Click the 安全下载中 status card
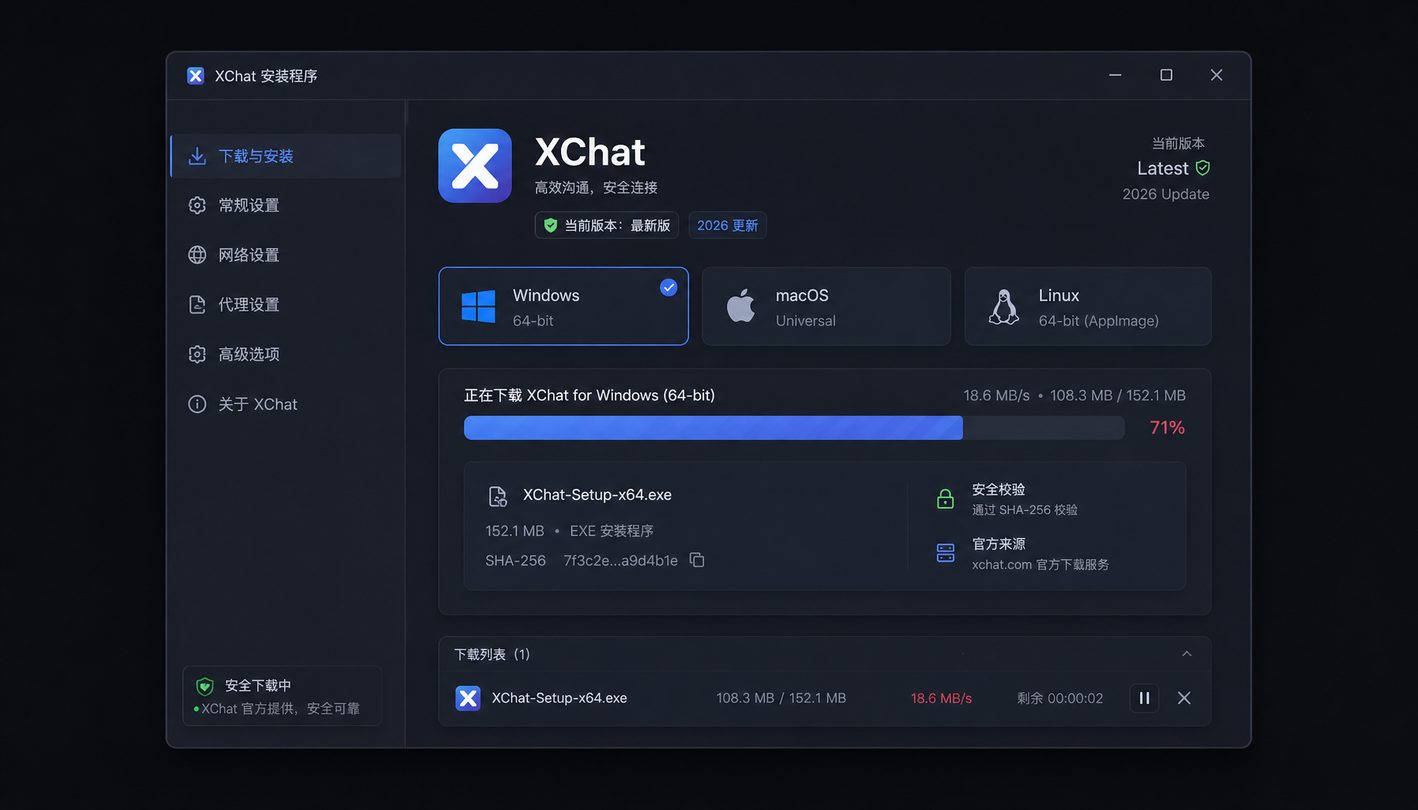1418x810 pixels. pos(282,696)
